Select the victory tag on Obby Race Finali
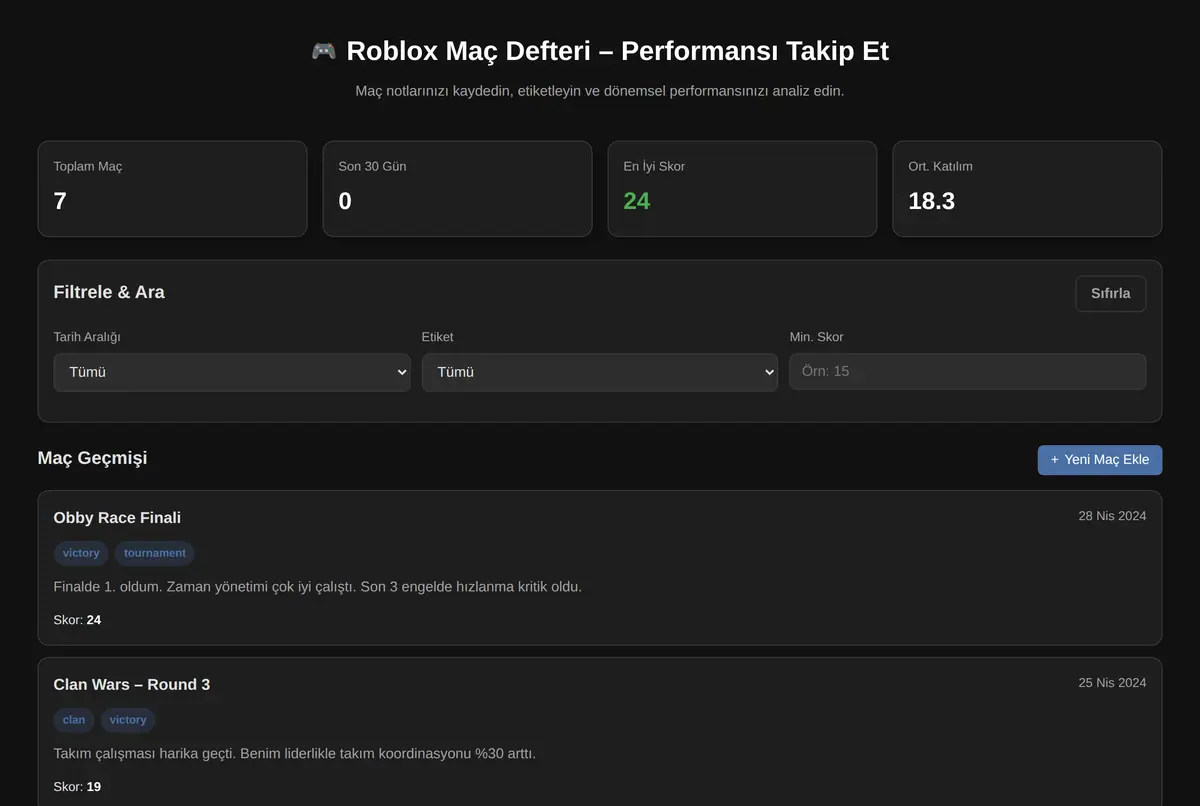 coord(81,553)
